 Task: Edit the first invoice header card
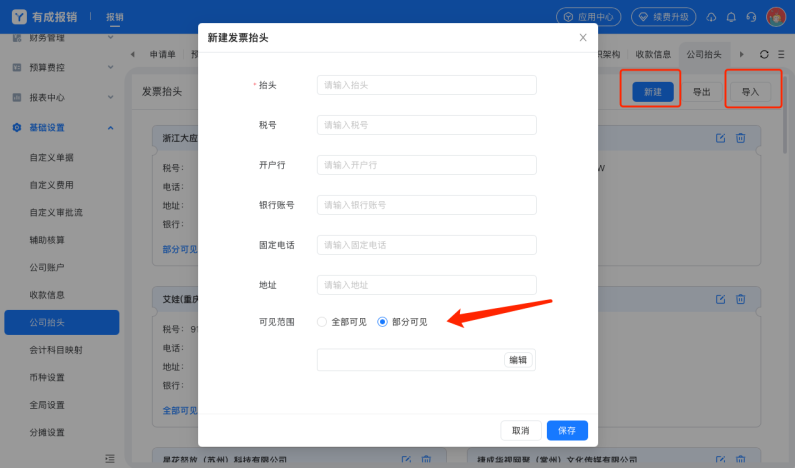pyautogui.click(x=720, y=138)
